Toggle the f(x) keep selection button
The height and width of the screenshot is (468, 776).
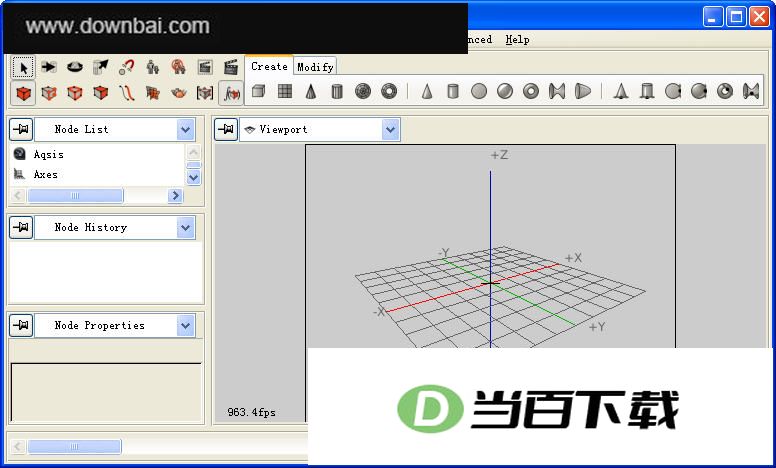[231, 93]
